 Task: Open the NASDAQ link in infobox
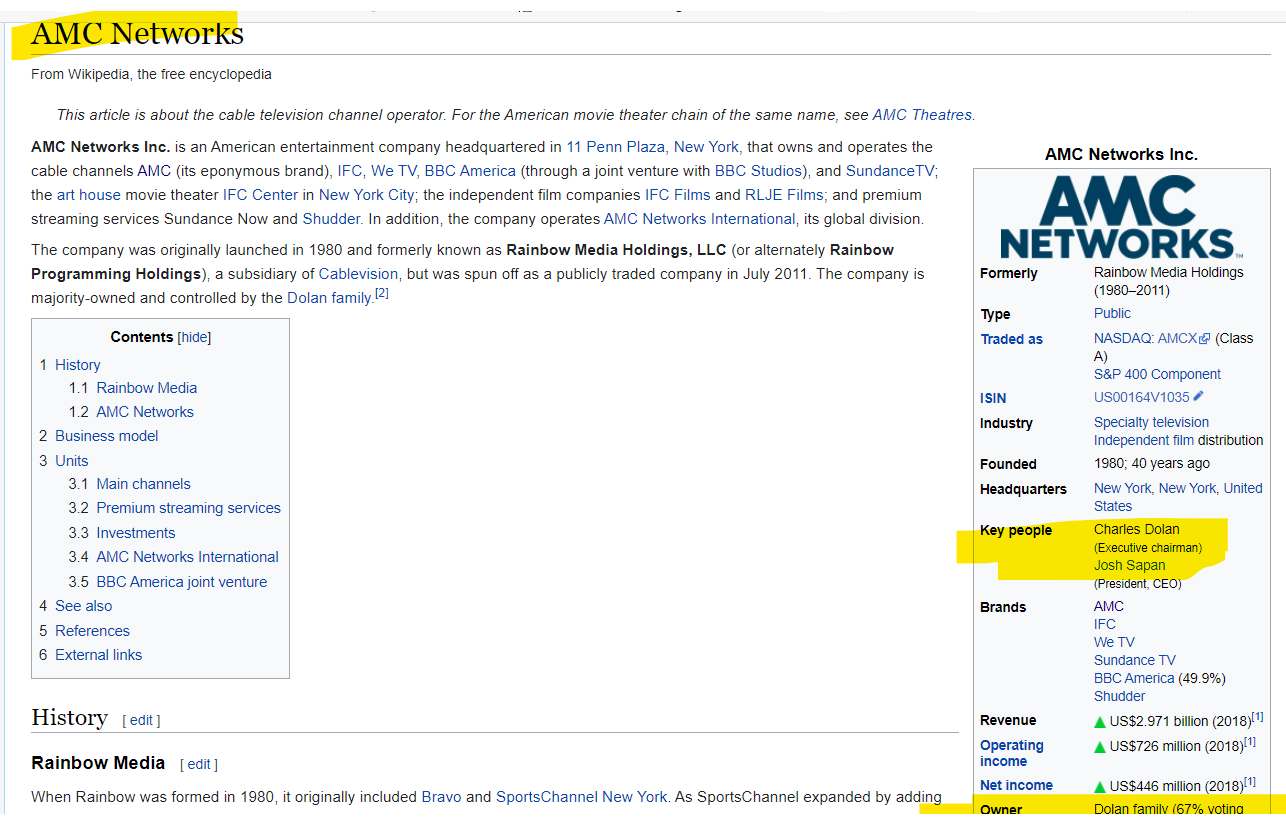click(x=1122, y=338)
